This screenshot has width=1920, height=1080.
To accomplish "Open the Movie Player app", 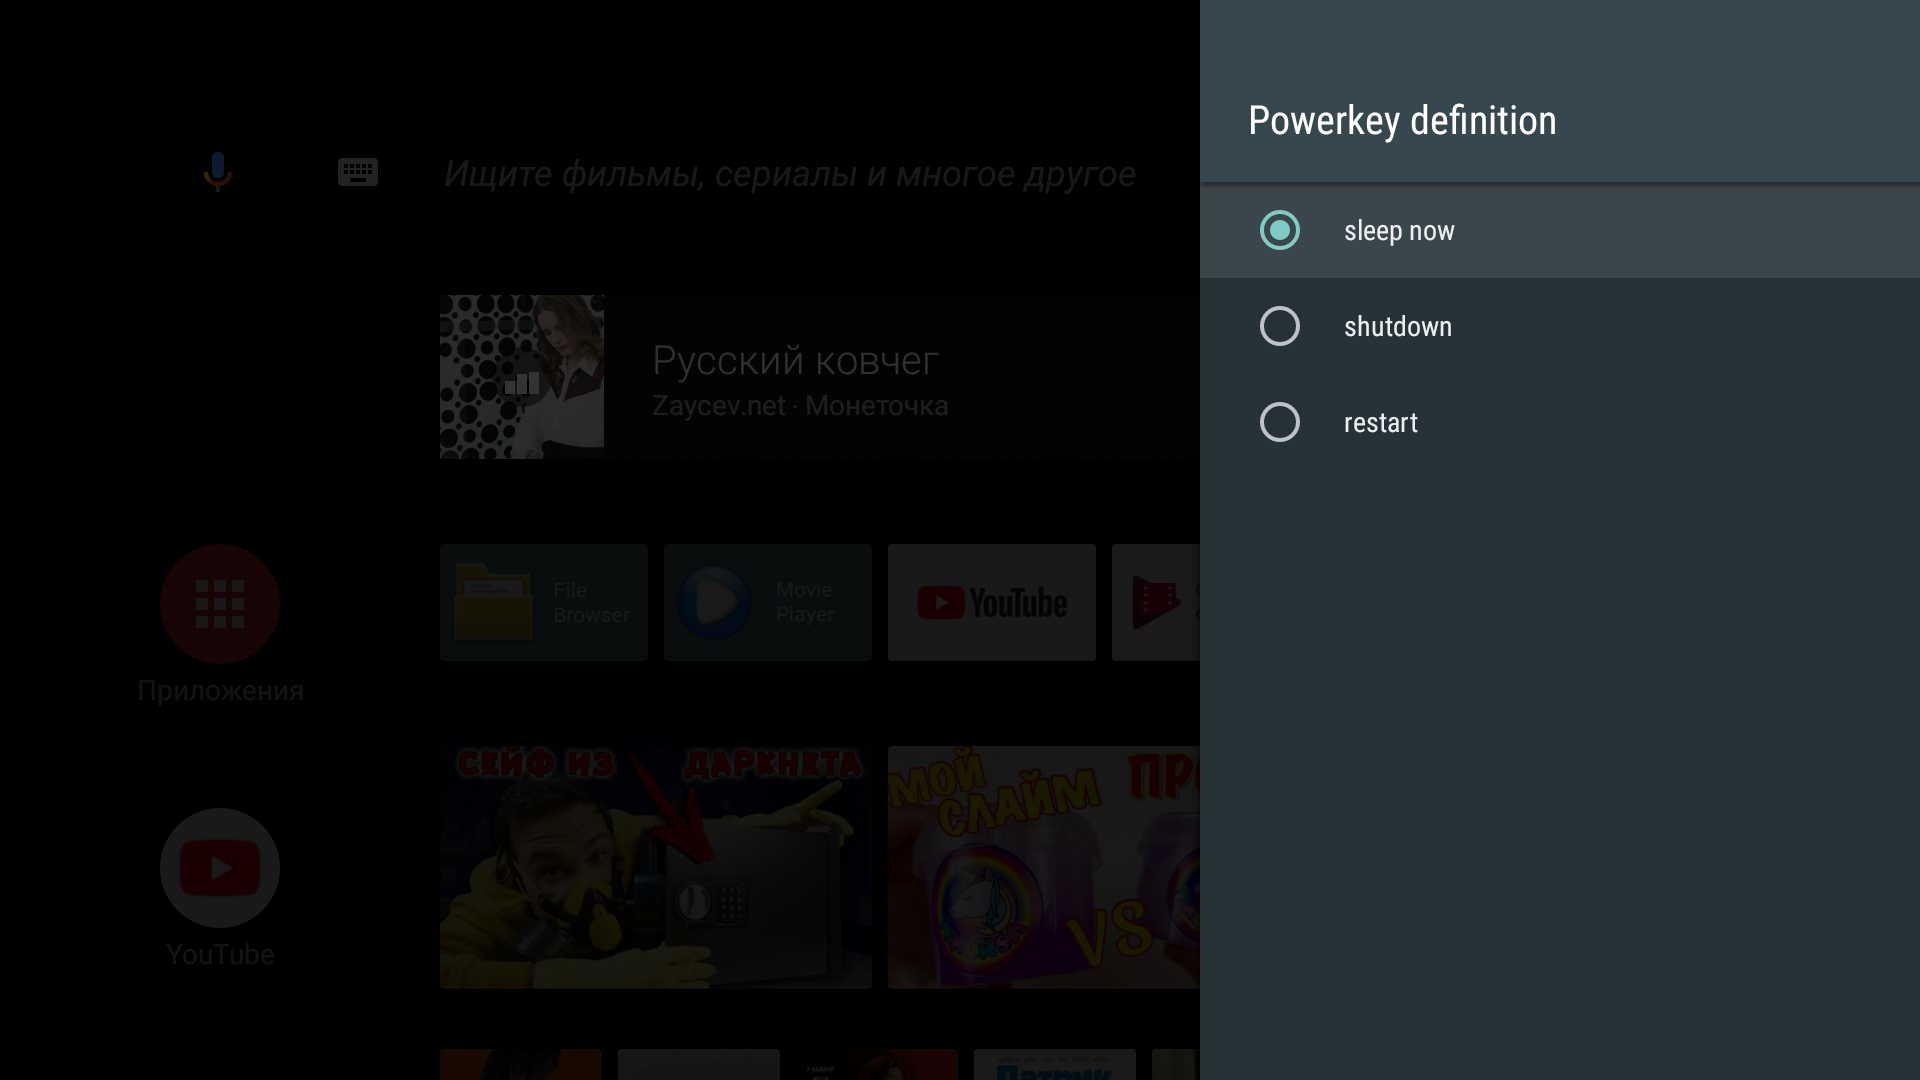I will click(x=766, y=601).
